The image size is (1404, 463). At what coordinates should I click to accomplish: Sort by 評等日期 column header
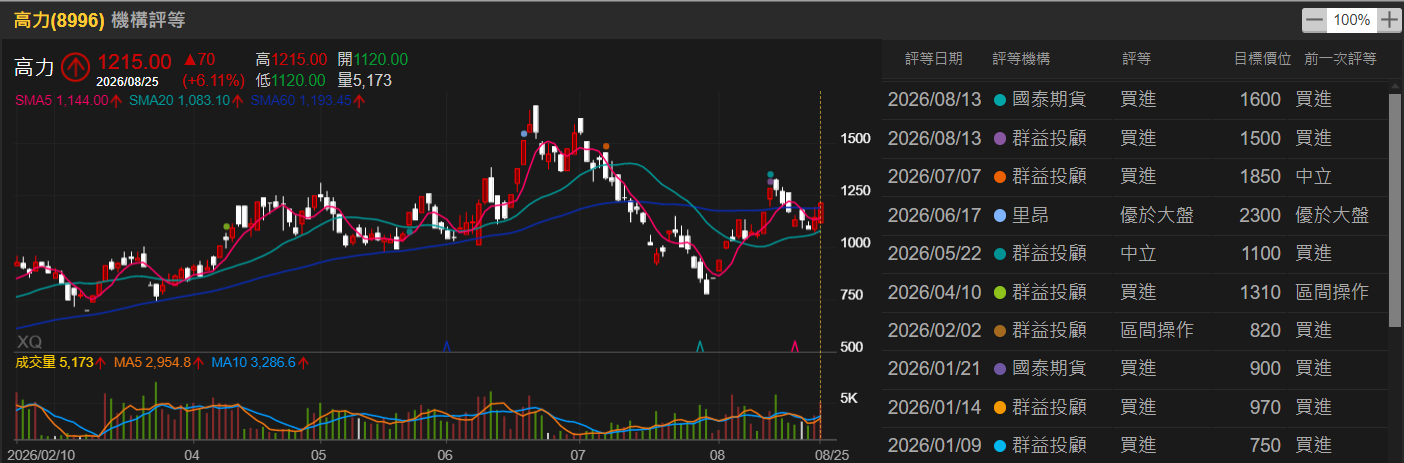(934, 59)
